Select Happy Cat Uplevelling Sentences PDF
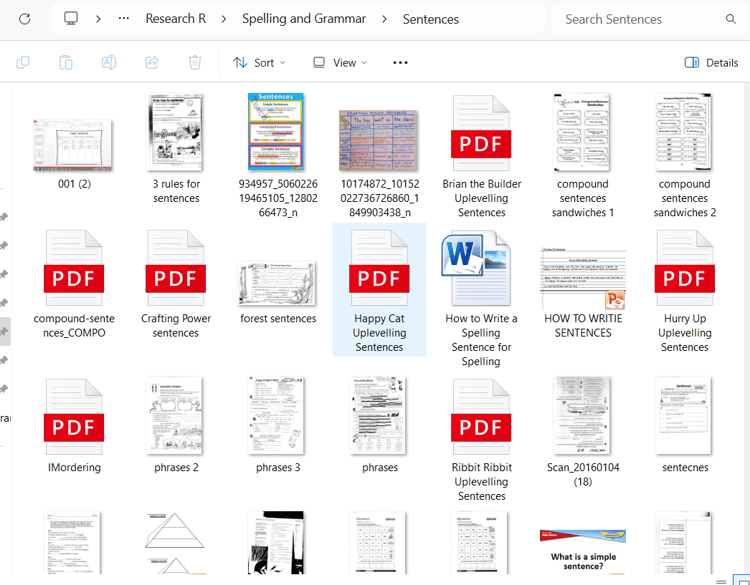 (x=379, y=290)
